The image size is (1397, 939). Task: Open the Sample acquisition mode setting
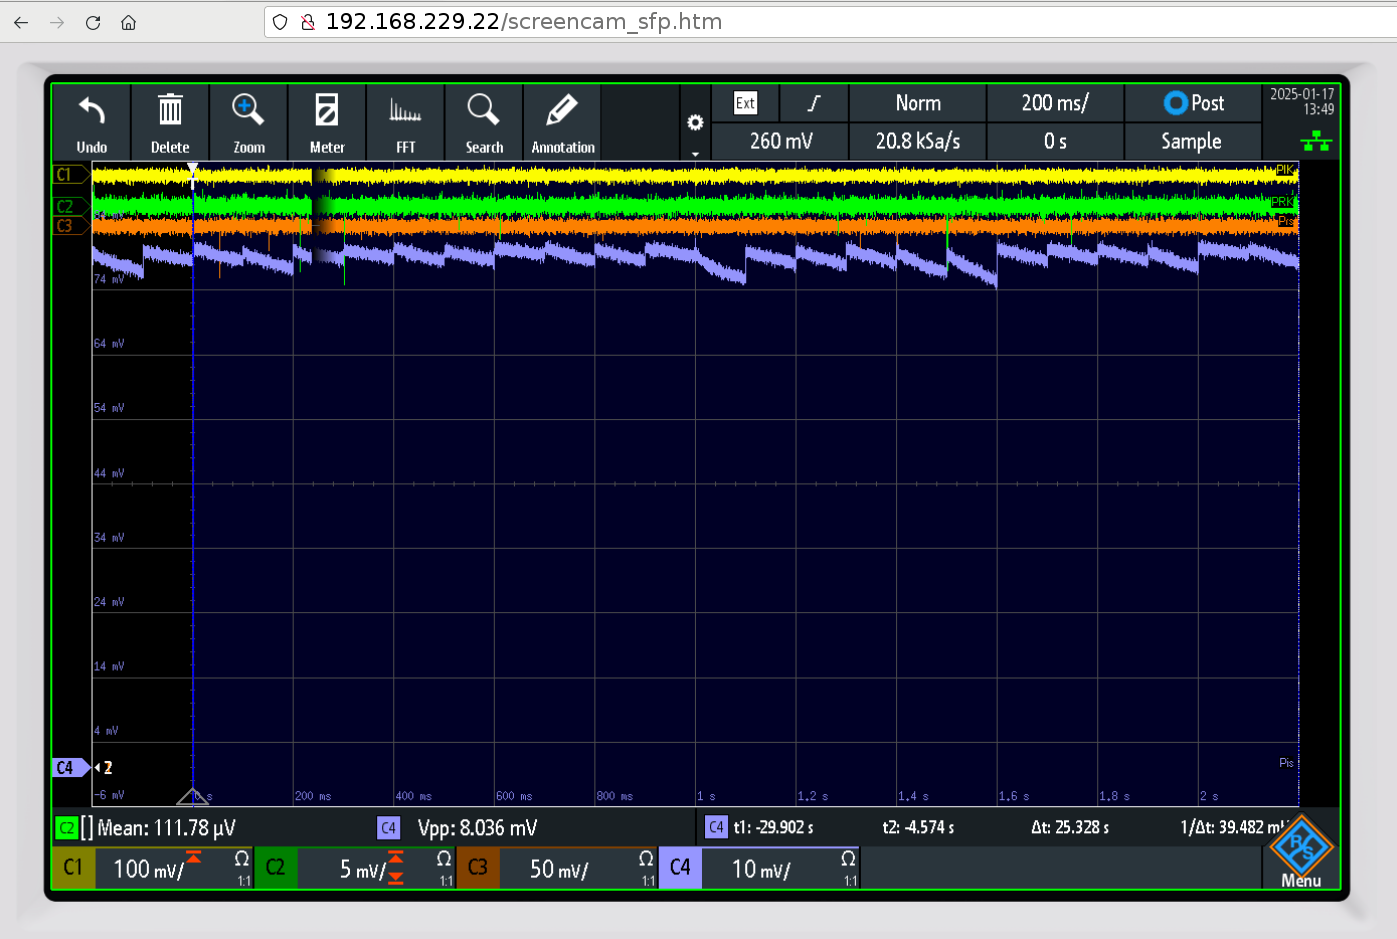[x=1191, y=142]
